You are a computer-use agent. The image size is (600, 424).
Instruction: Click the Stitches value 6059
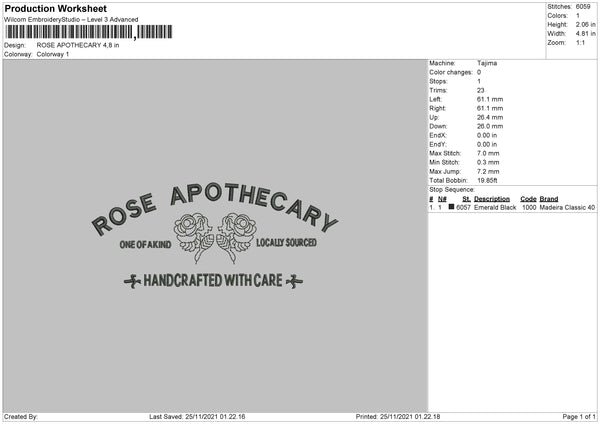pos(583,7)
